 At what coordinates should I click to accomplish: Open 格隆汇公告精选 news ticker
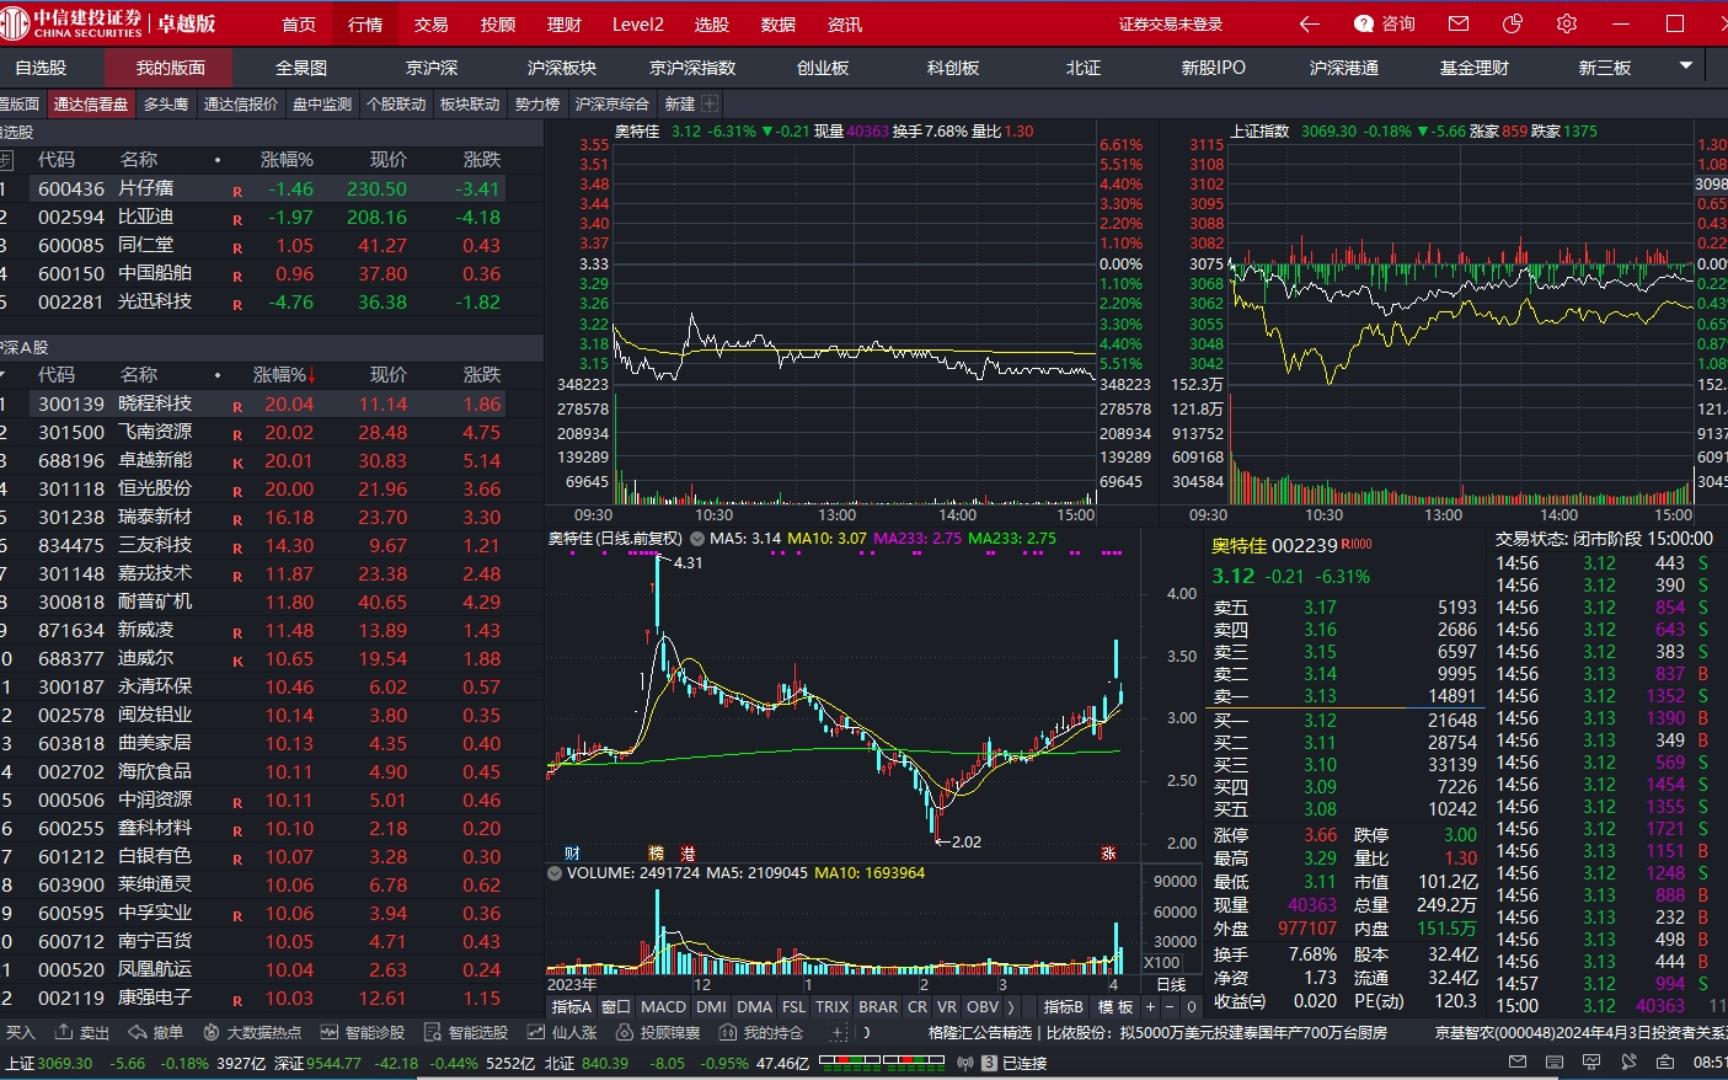[979, 1032]
